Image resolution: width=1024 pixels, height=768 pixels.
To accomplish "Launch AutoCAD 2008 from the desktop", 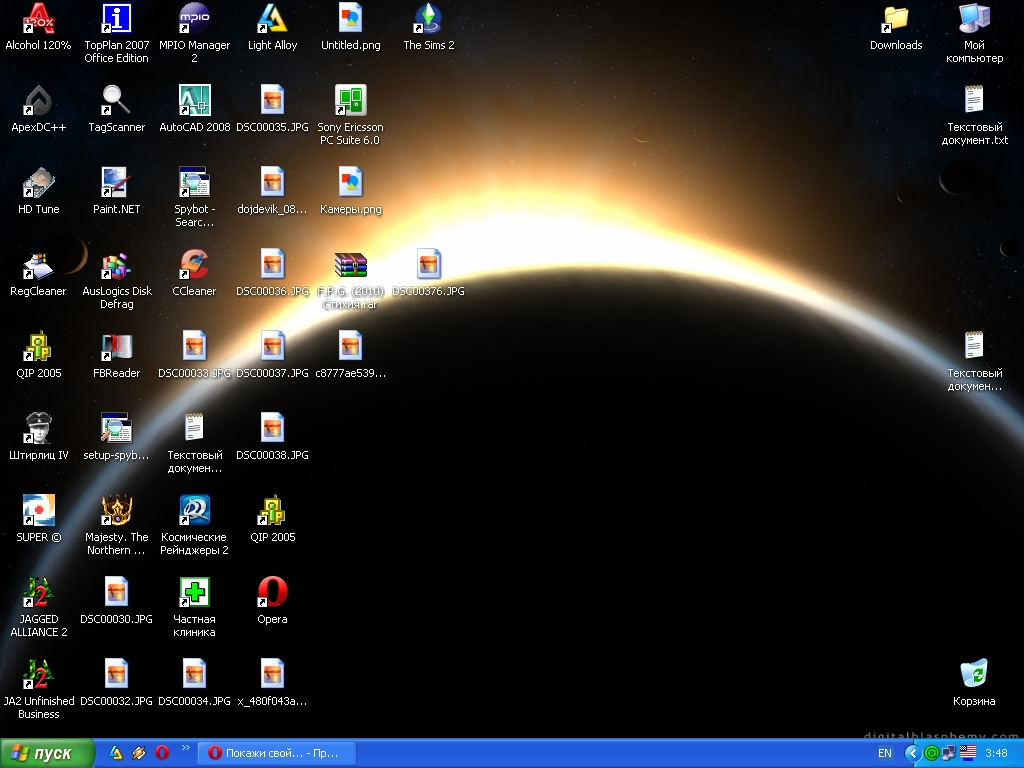I will point(194,101).
